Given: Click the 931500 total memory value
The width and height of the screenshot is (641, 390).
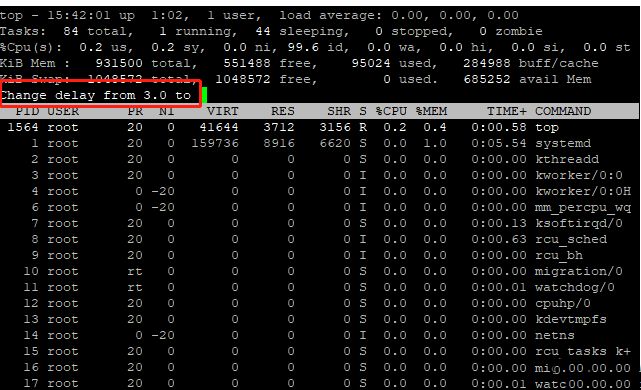Looking at the screenshot, I should [x=119, y=63].
